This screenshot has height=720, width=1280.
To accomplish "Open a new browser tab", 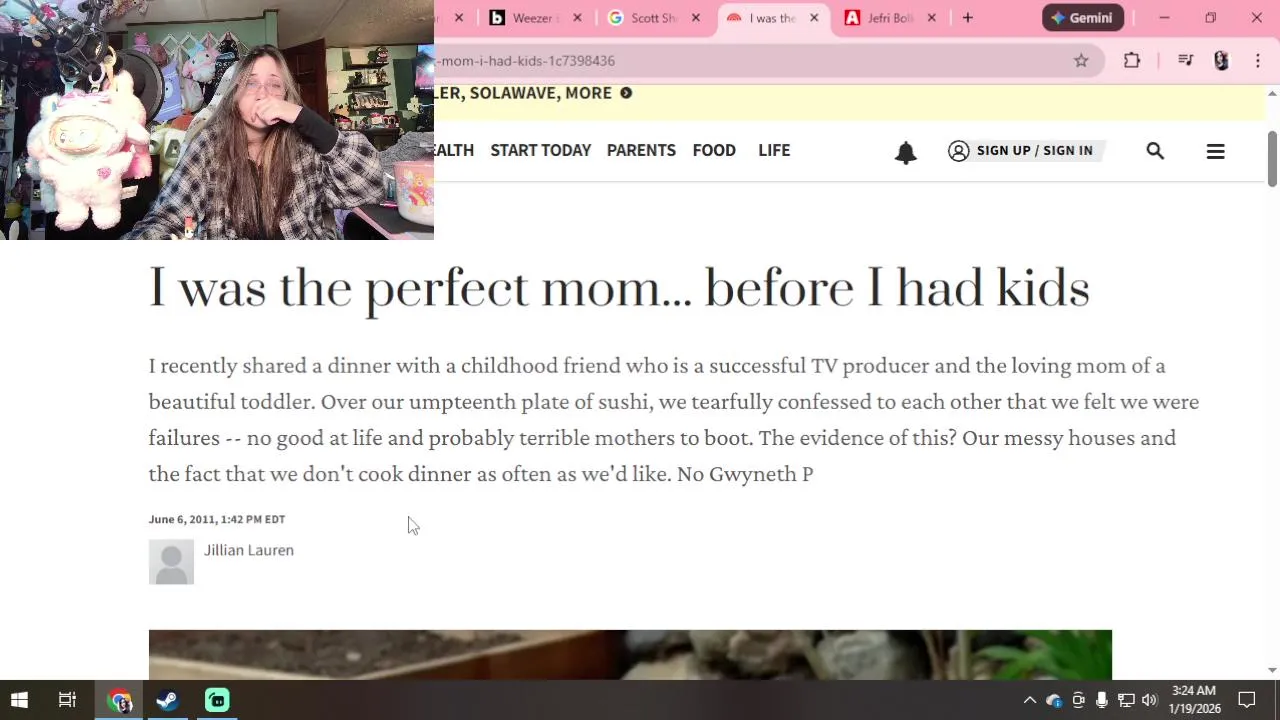I will point(967,18).
